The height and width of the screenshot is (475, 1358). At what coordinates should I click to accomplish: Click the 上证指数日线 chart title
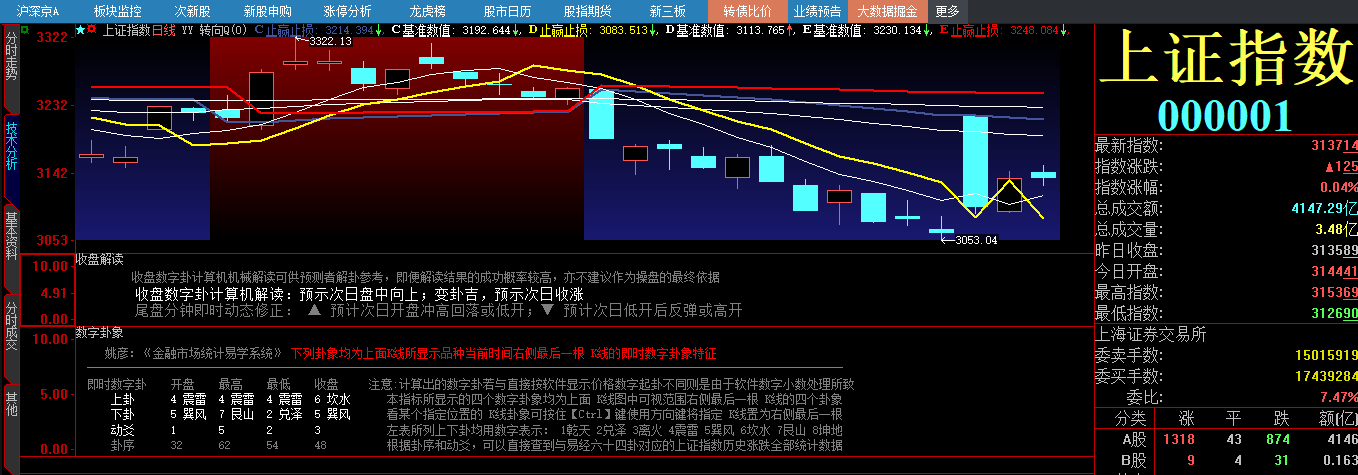(x=139, y=30)
